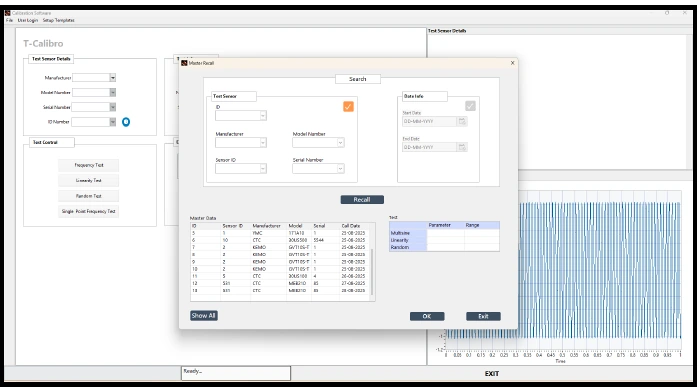Expand ID dropdown in Test Sensor search
The width and height of the screenshot is (699, 387).
pos(263,116)
